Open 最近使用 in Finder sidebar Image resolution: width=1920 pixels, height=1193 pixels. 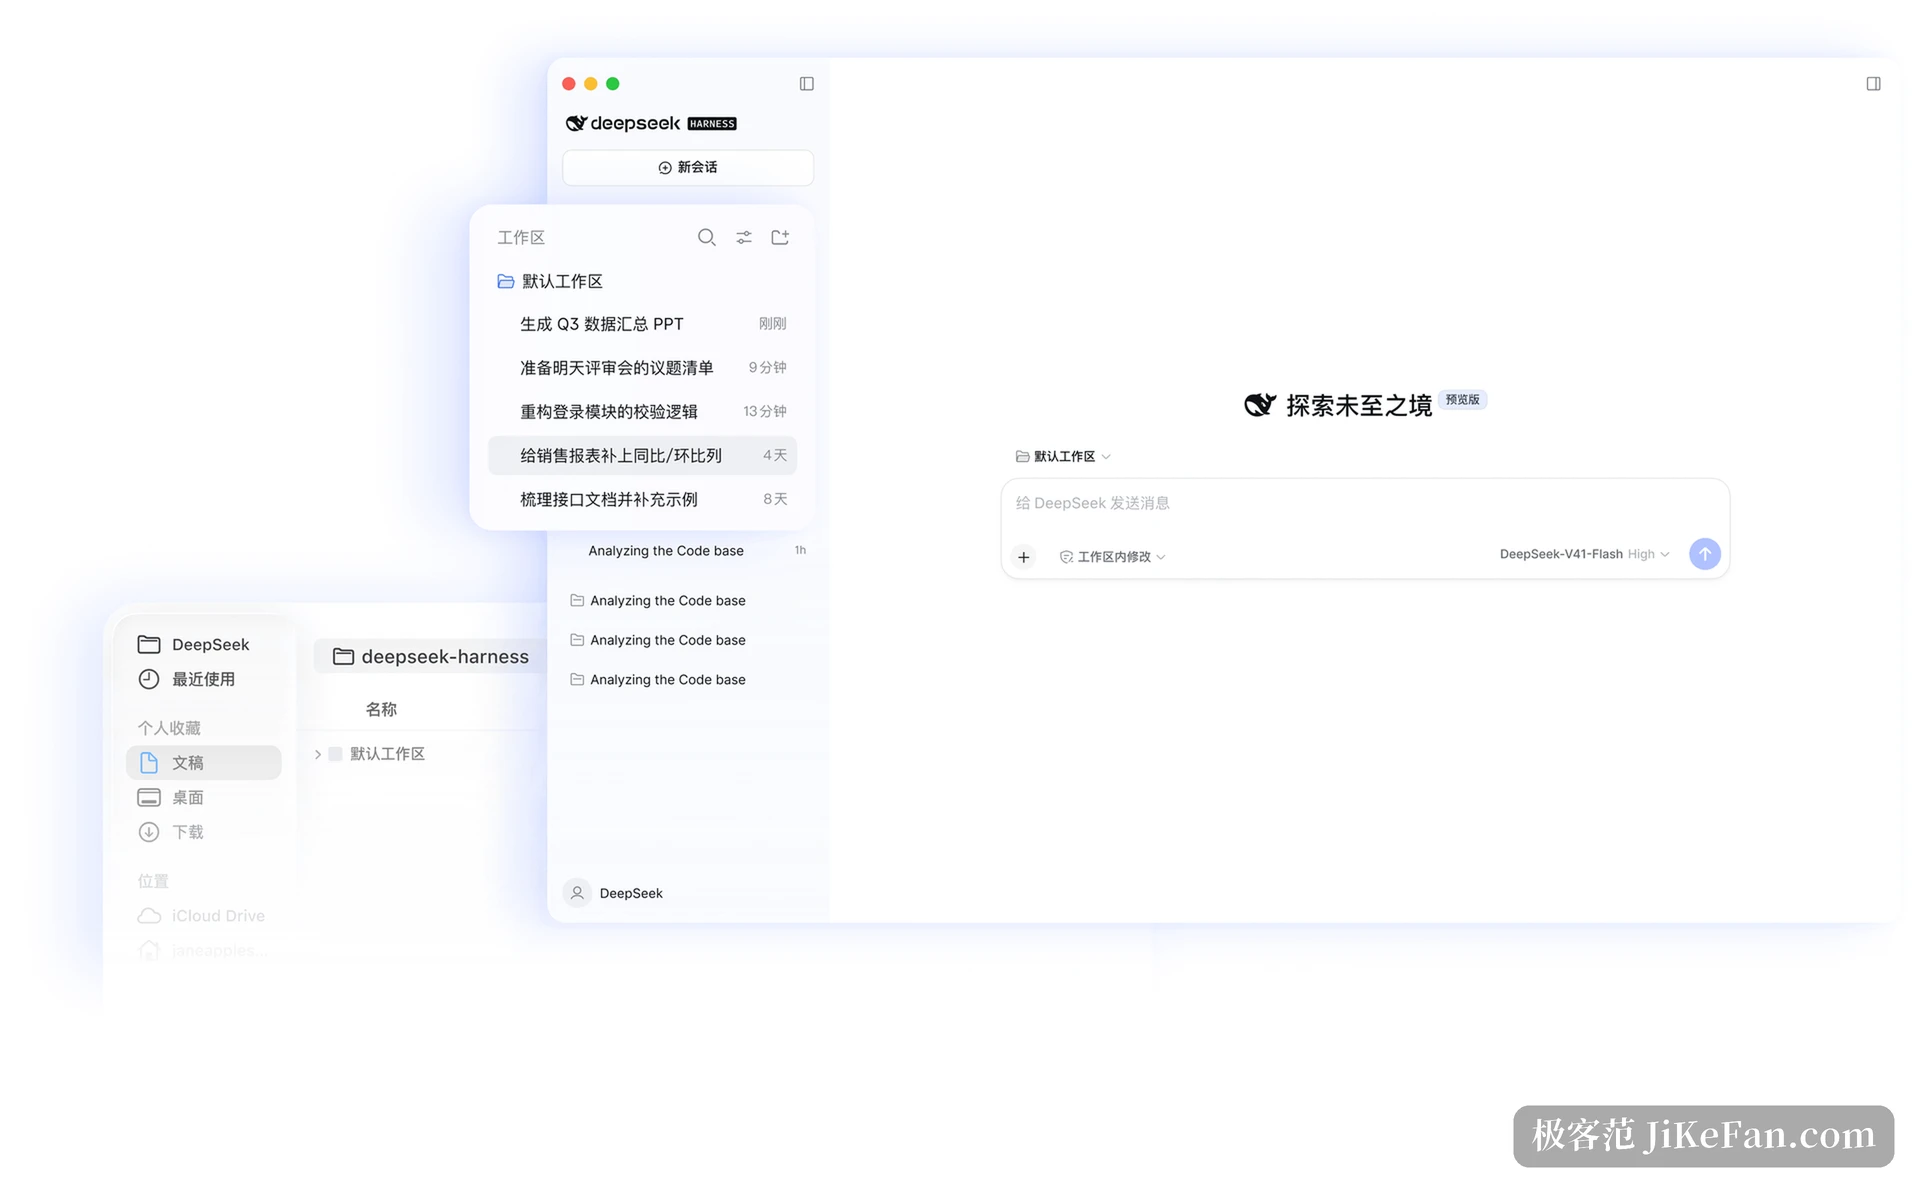tap(187, 679)
